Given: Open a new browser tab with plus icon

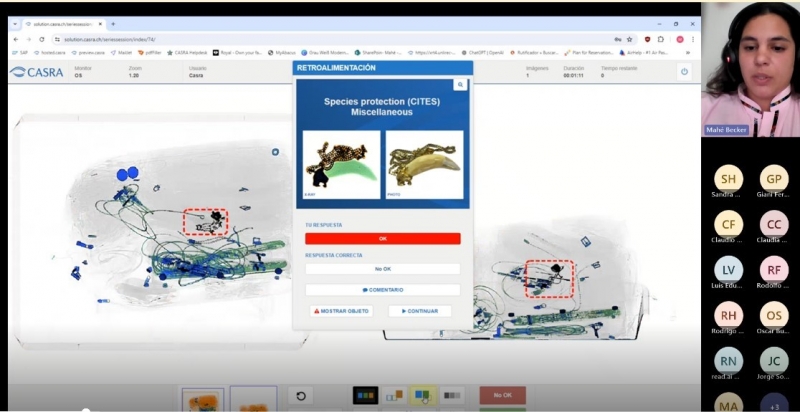Looking at the screenshot, I should (113, 23).
